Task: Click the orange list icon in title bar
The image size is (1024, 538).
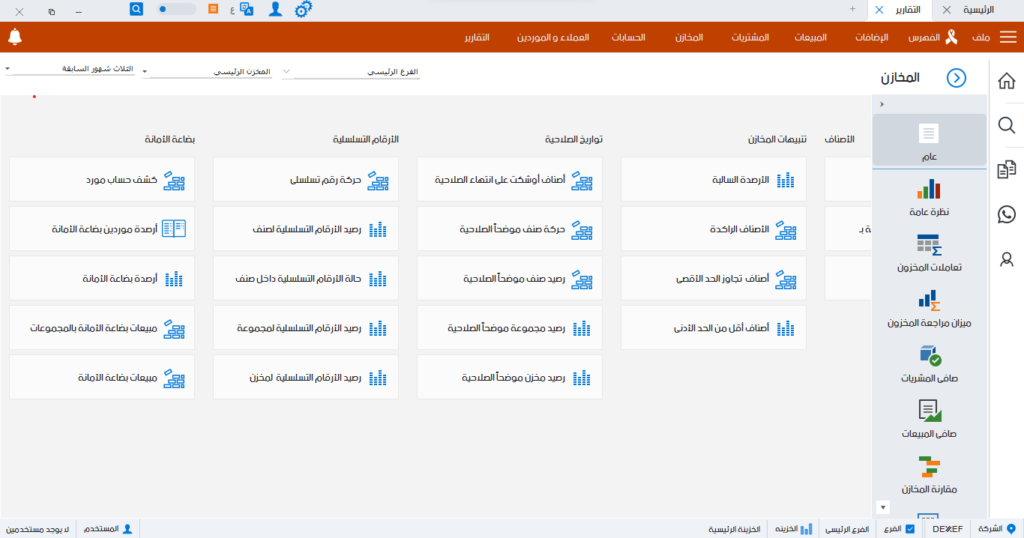Action: tap(213, 8)
